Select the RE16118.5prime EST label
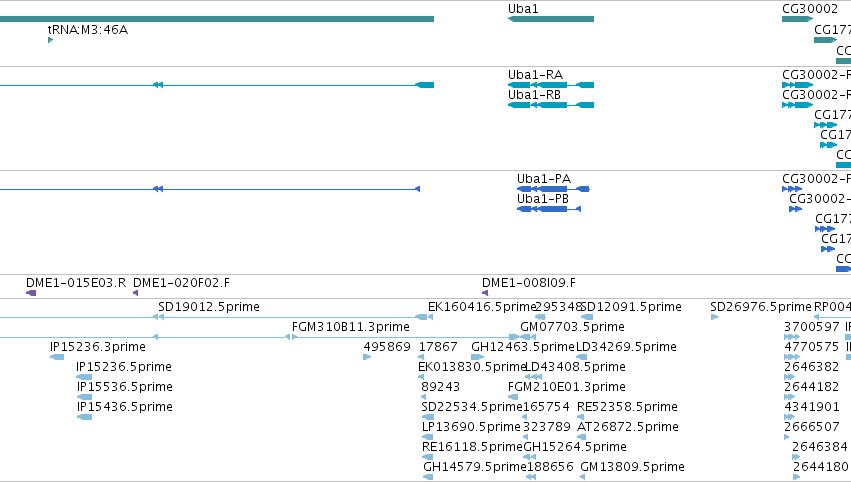851x482 pixels. coord(472,448)
